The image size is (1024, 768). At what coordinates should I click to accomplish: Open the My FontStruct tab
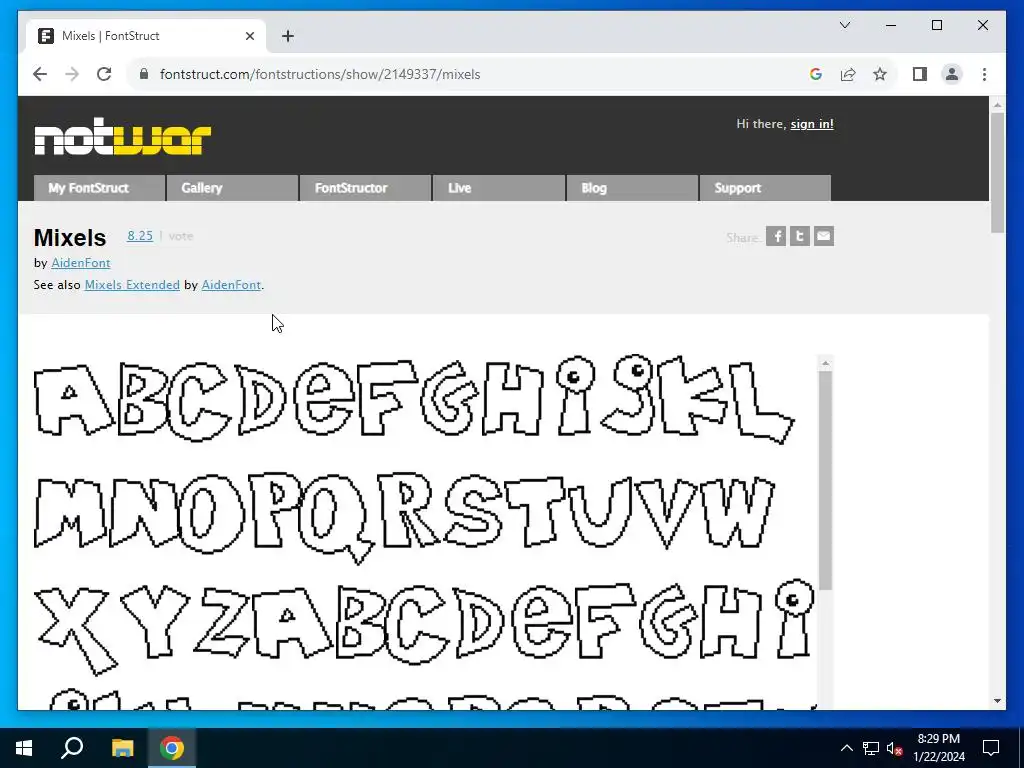pyautogui.click(x=99, y=188)
